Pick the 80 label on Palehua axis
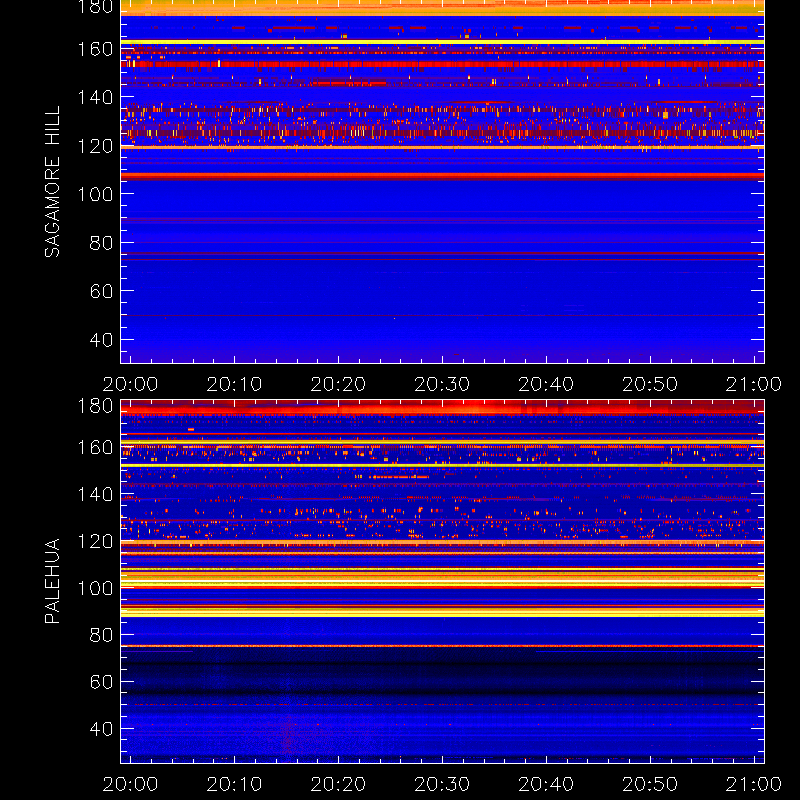This screenshot has width=800, height=800. click(102, 635)
